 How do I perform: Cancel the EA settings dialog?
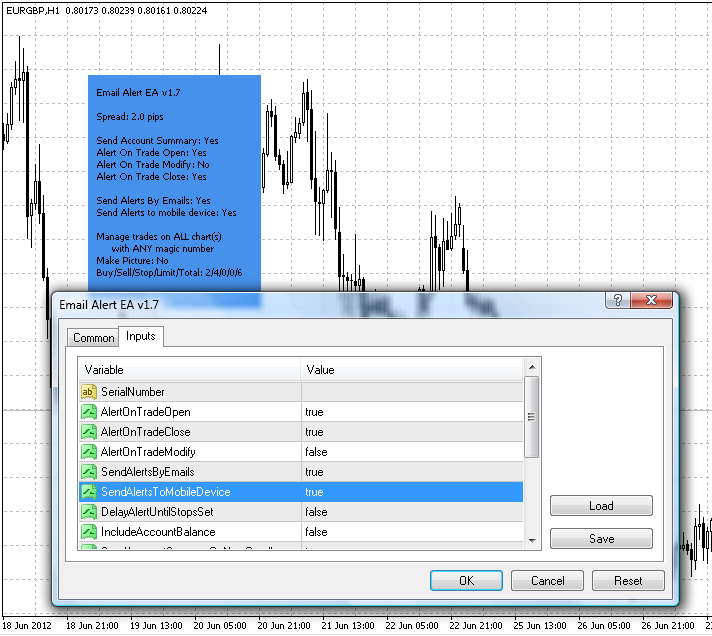coord(548,581)
